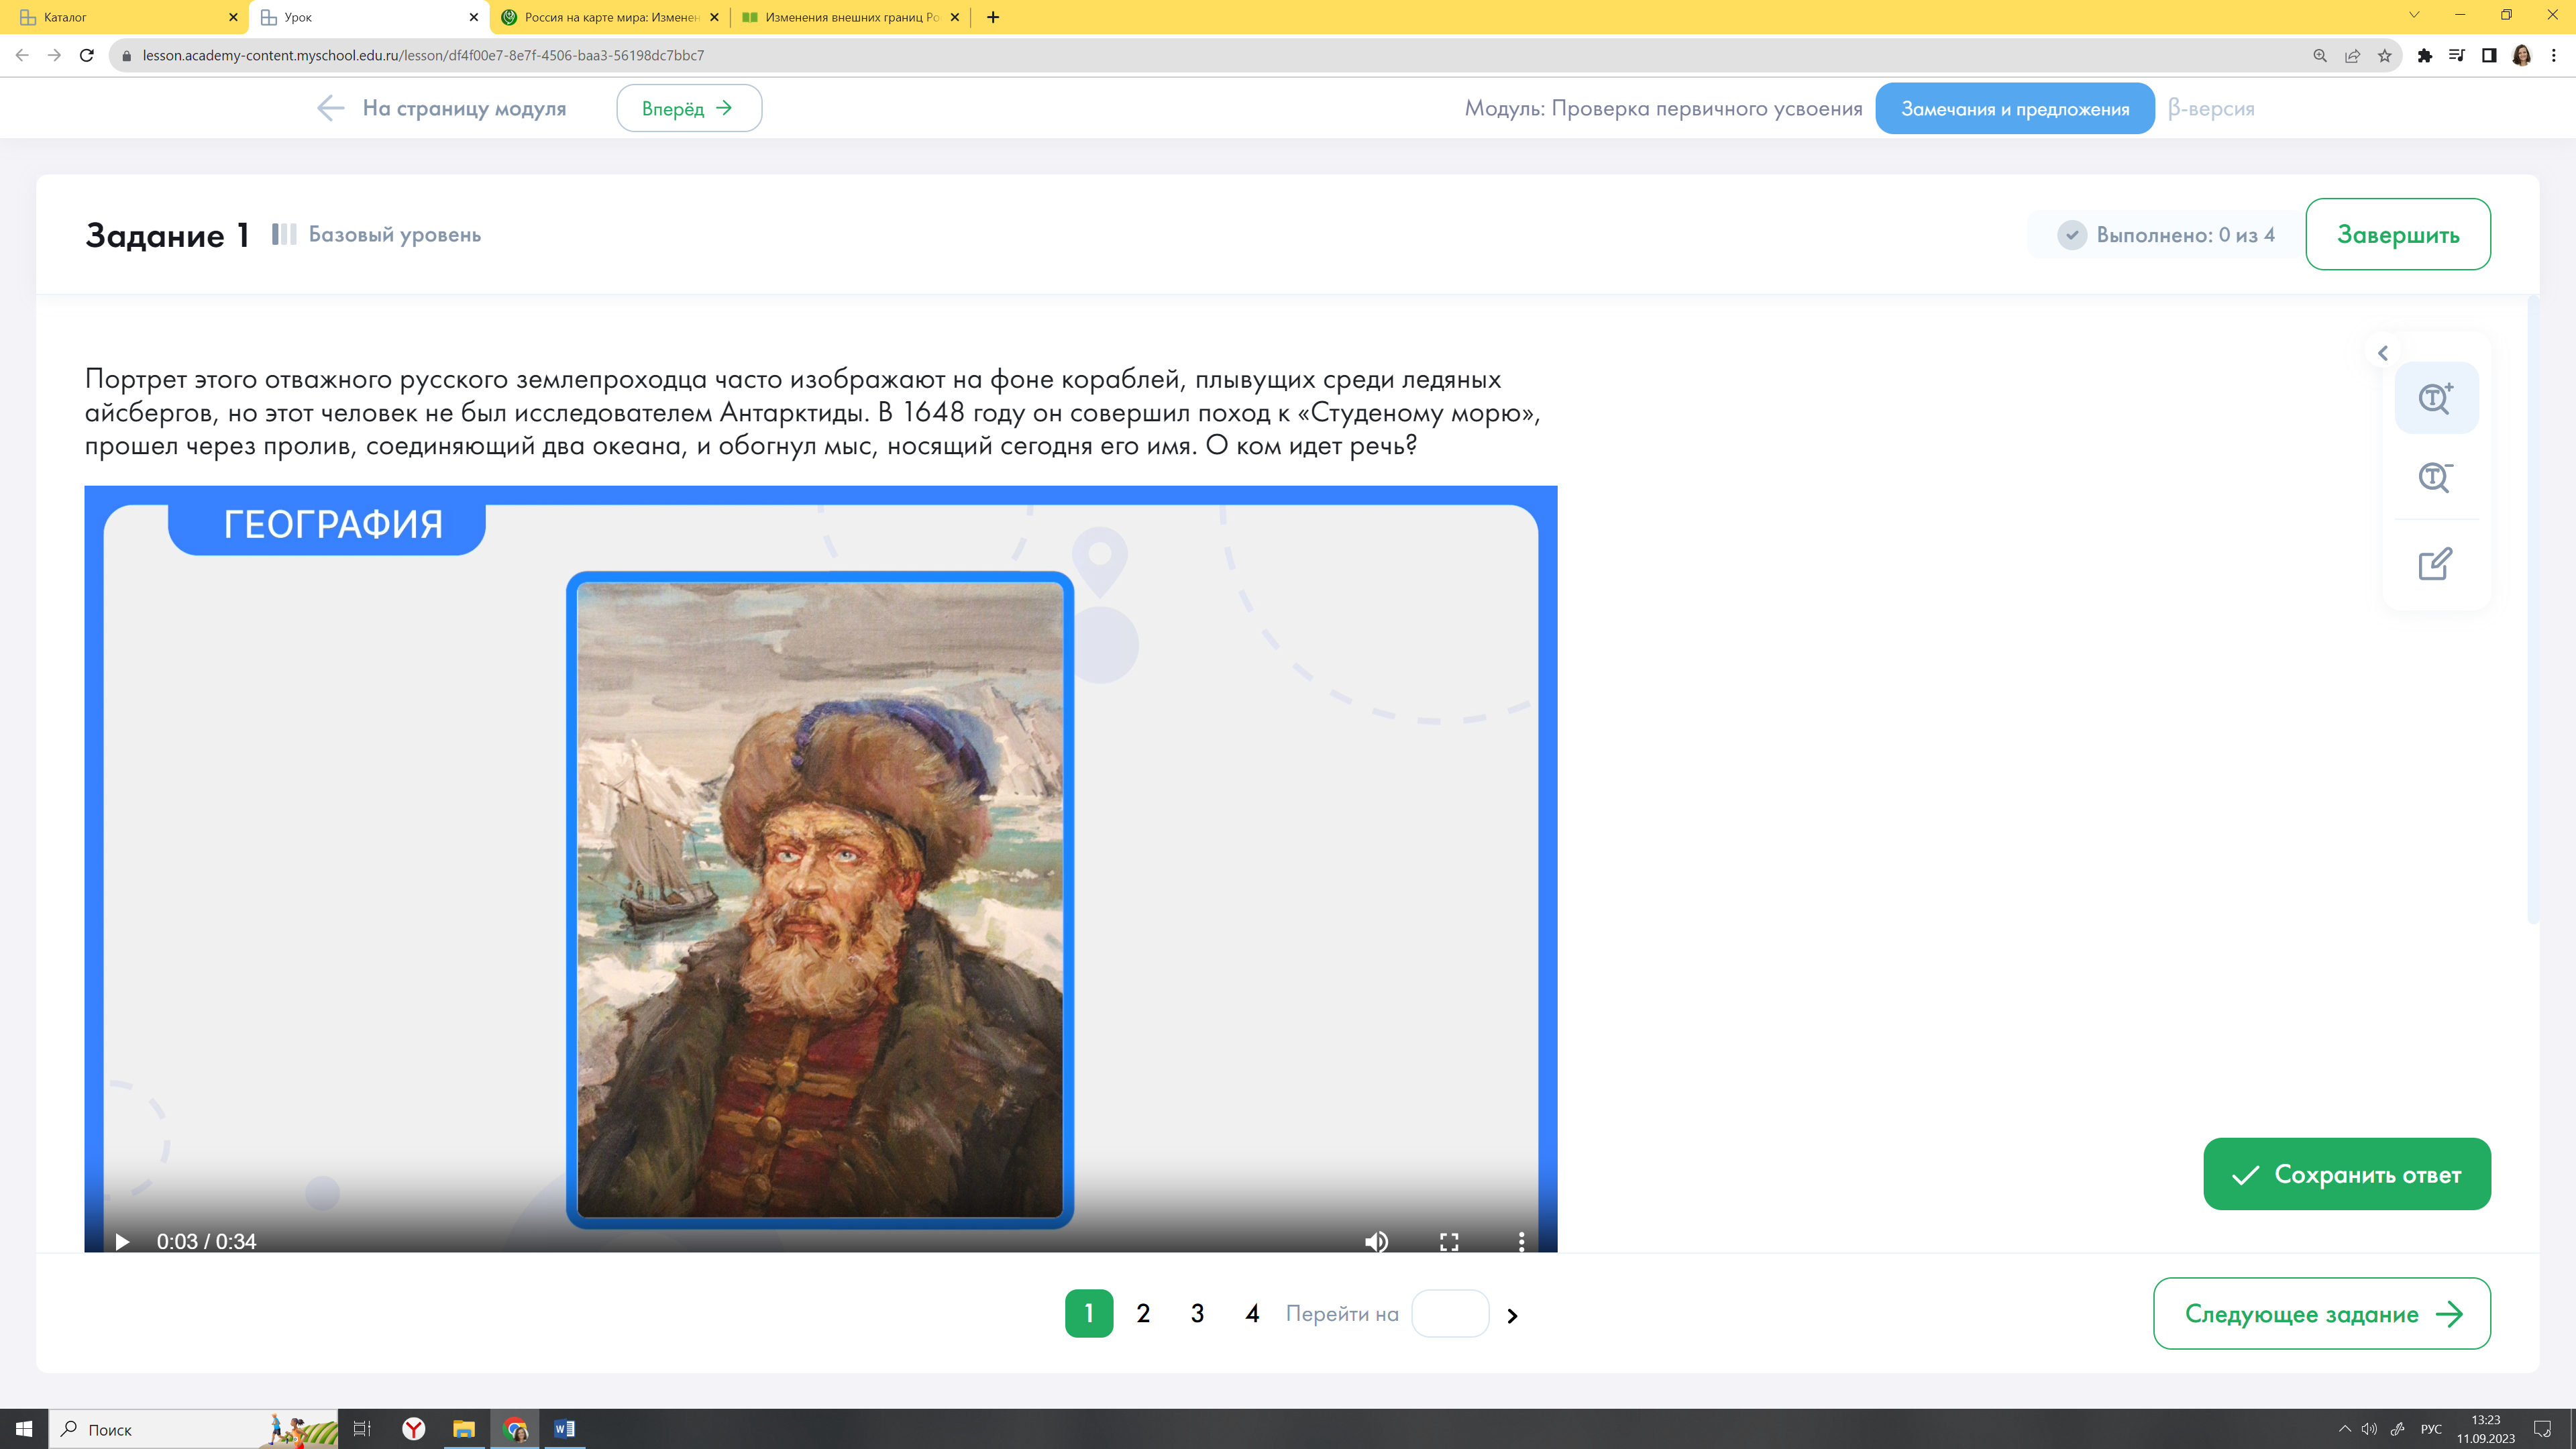Switch to Изменения внешних границ tab
This screenshot has height=1449, width=2576.
coord(851,17)
